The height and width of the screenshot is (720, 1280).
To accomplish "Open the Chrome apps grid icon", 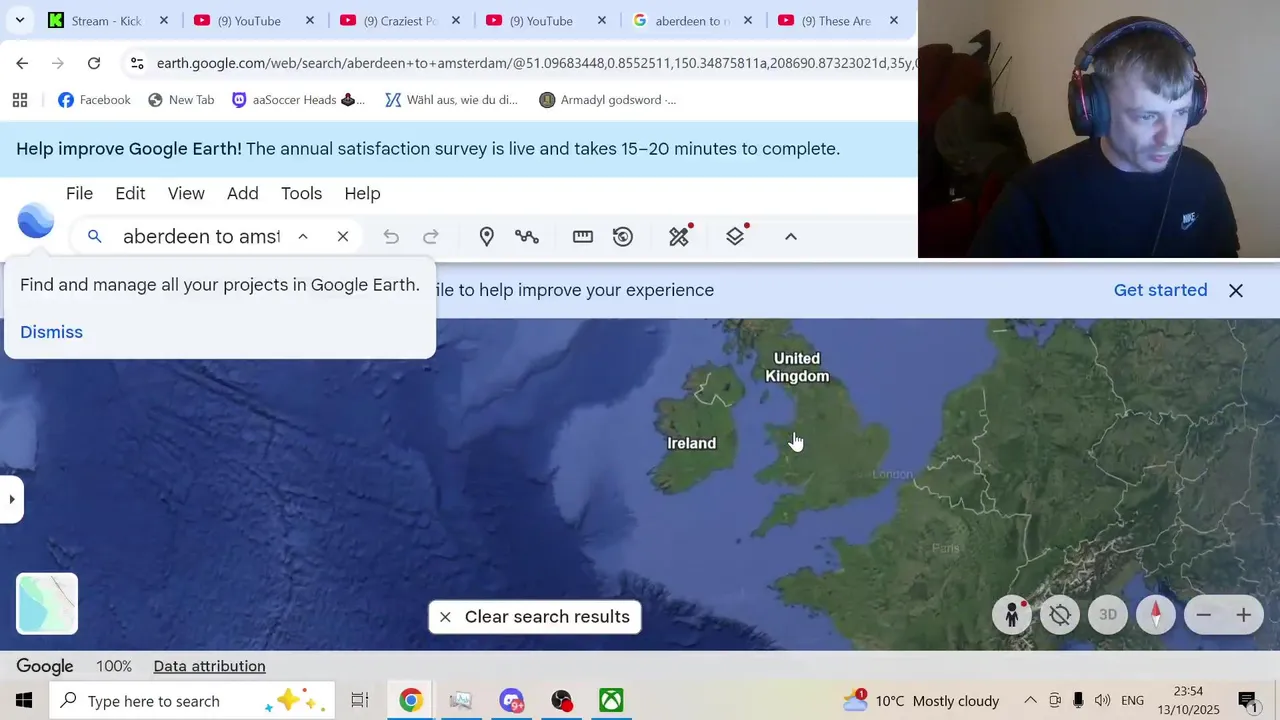I will pyautogui.click(x=20, y=100).
